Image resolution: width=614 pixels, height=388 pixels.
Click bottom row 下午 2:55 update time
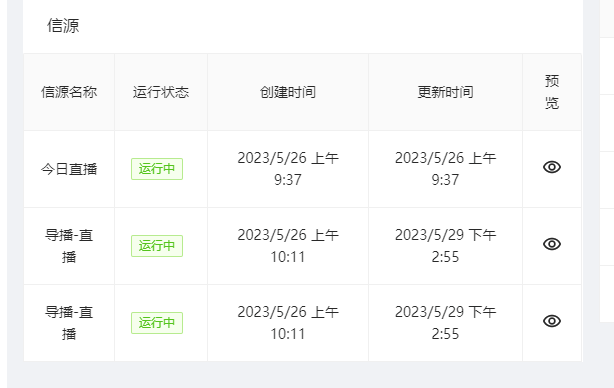(x=445, y=323)
